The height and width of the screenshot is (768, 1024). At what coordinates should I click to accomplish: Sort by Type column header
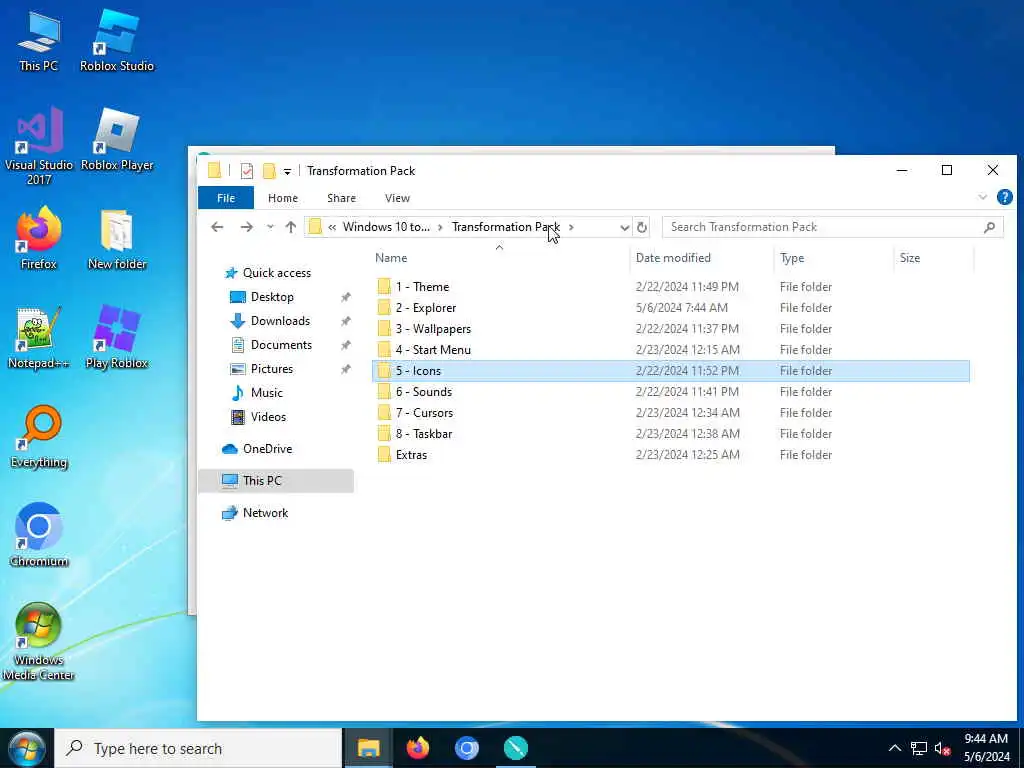pyautogui.click(x=792, y=258)
